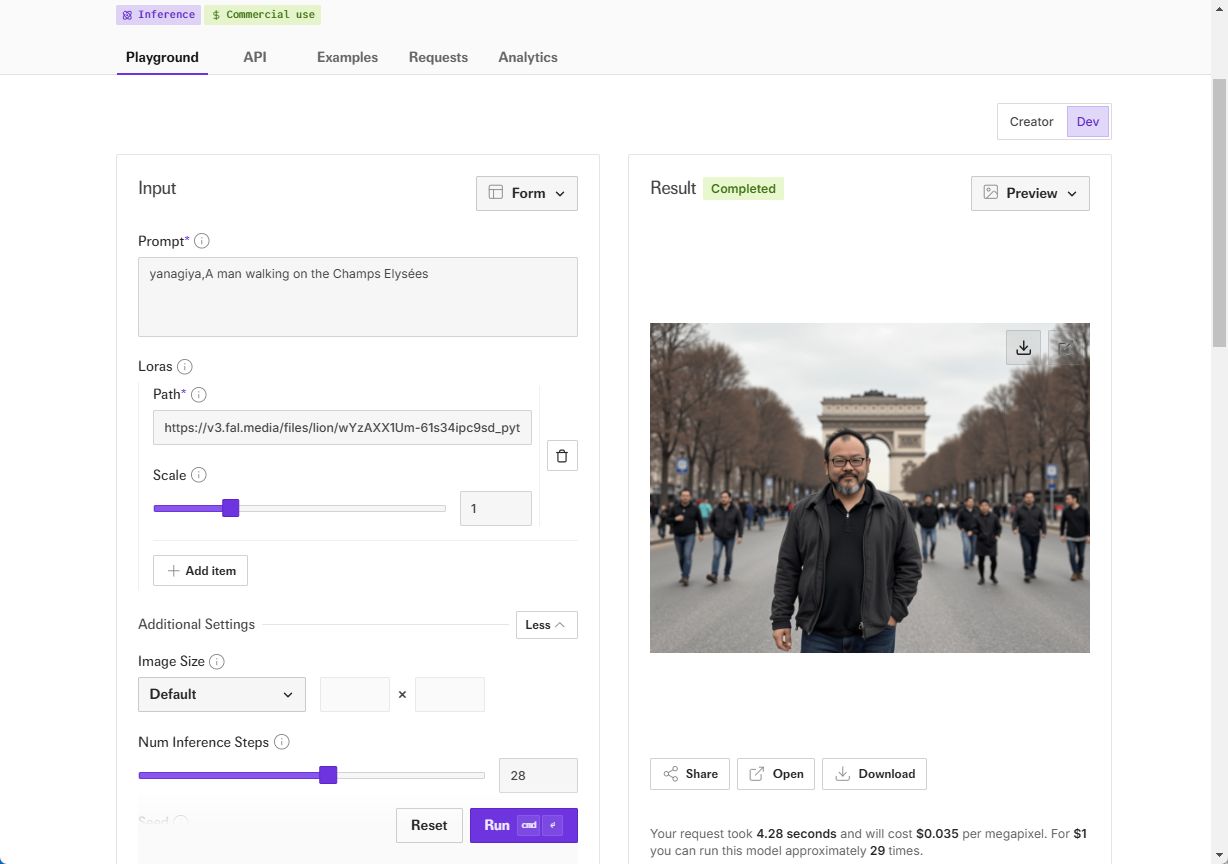Open the Form input mode dropdown
Screen dimensions: 1228x864
click(x=527, y=193)
